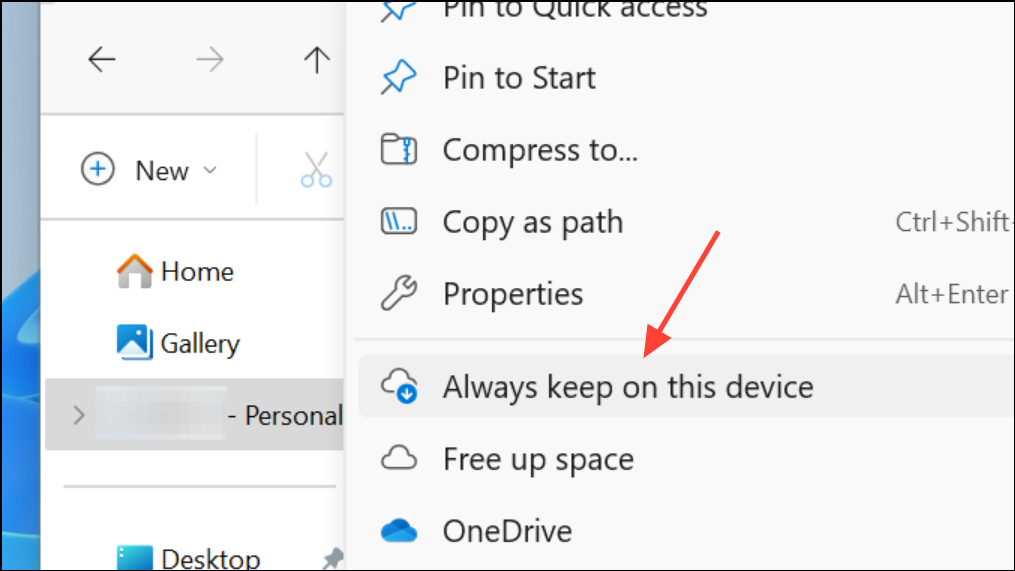The image size is (1015, 571).
Task: Expand the Personal OneDrive folder chevron
Action: coord(78,415)
